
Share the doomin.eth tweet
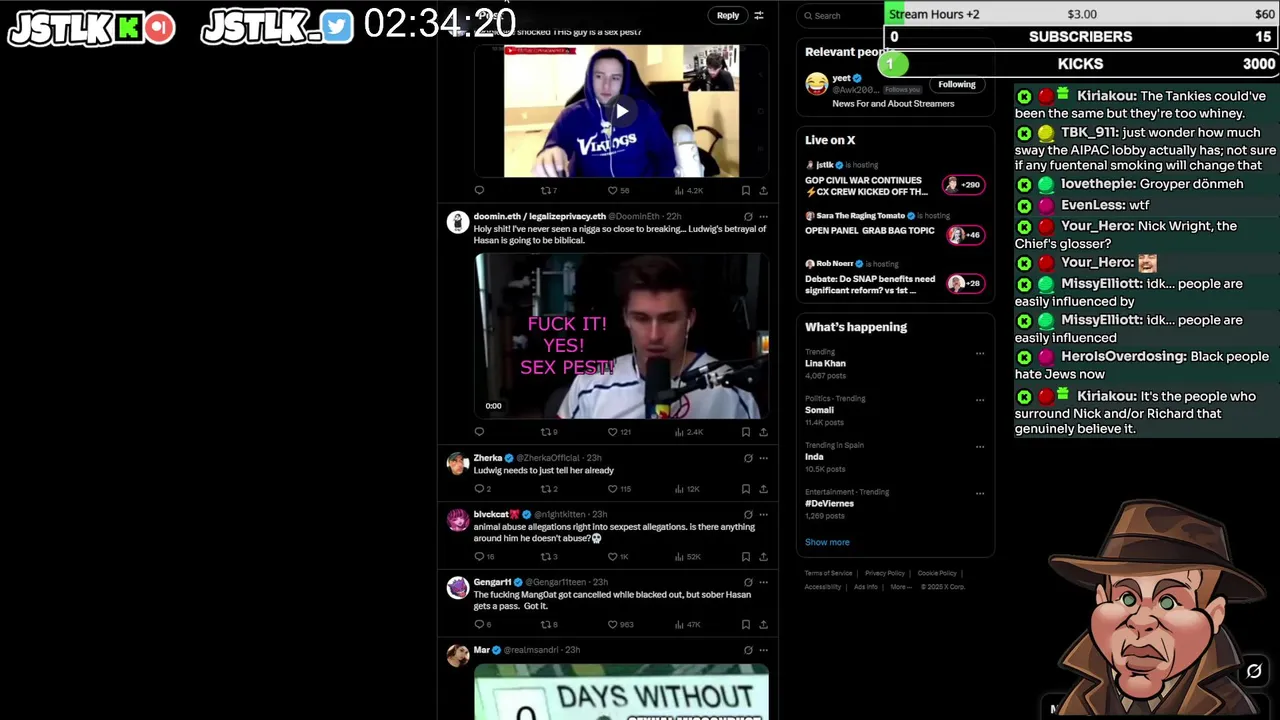coord(763,432)
